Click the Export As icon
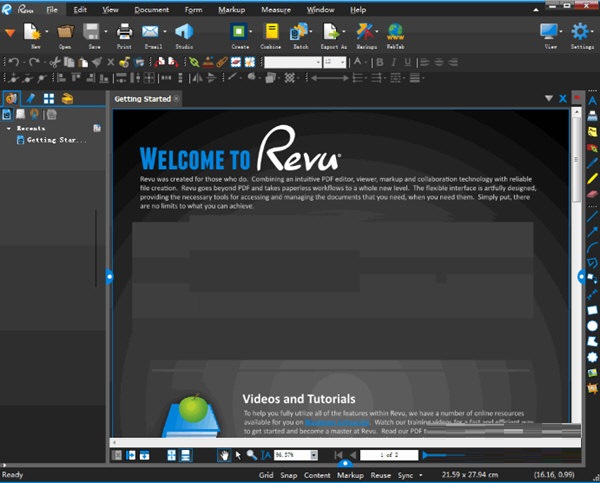 tap(331, 32)
